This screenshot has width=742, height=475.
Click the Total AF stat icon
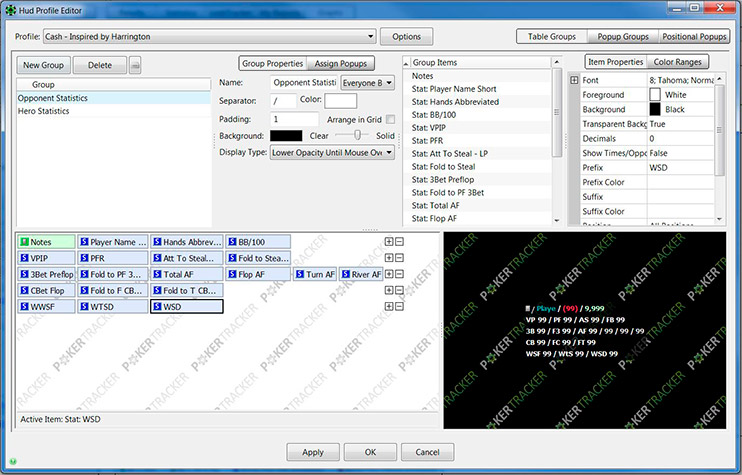click(157, 274)
